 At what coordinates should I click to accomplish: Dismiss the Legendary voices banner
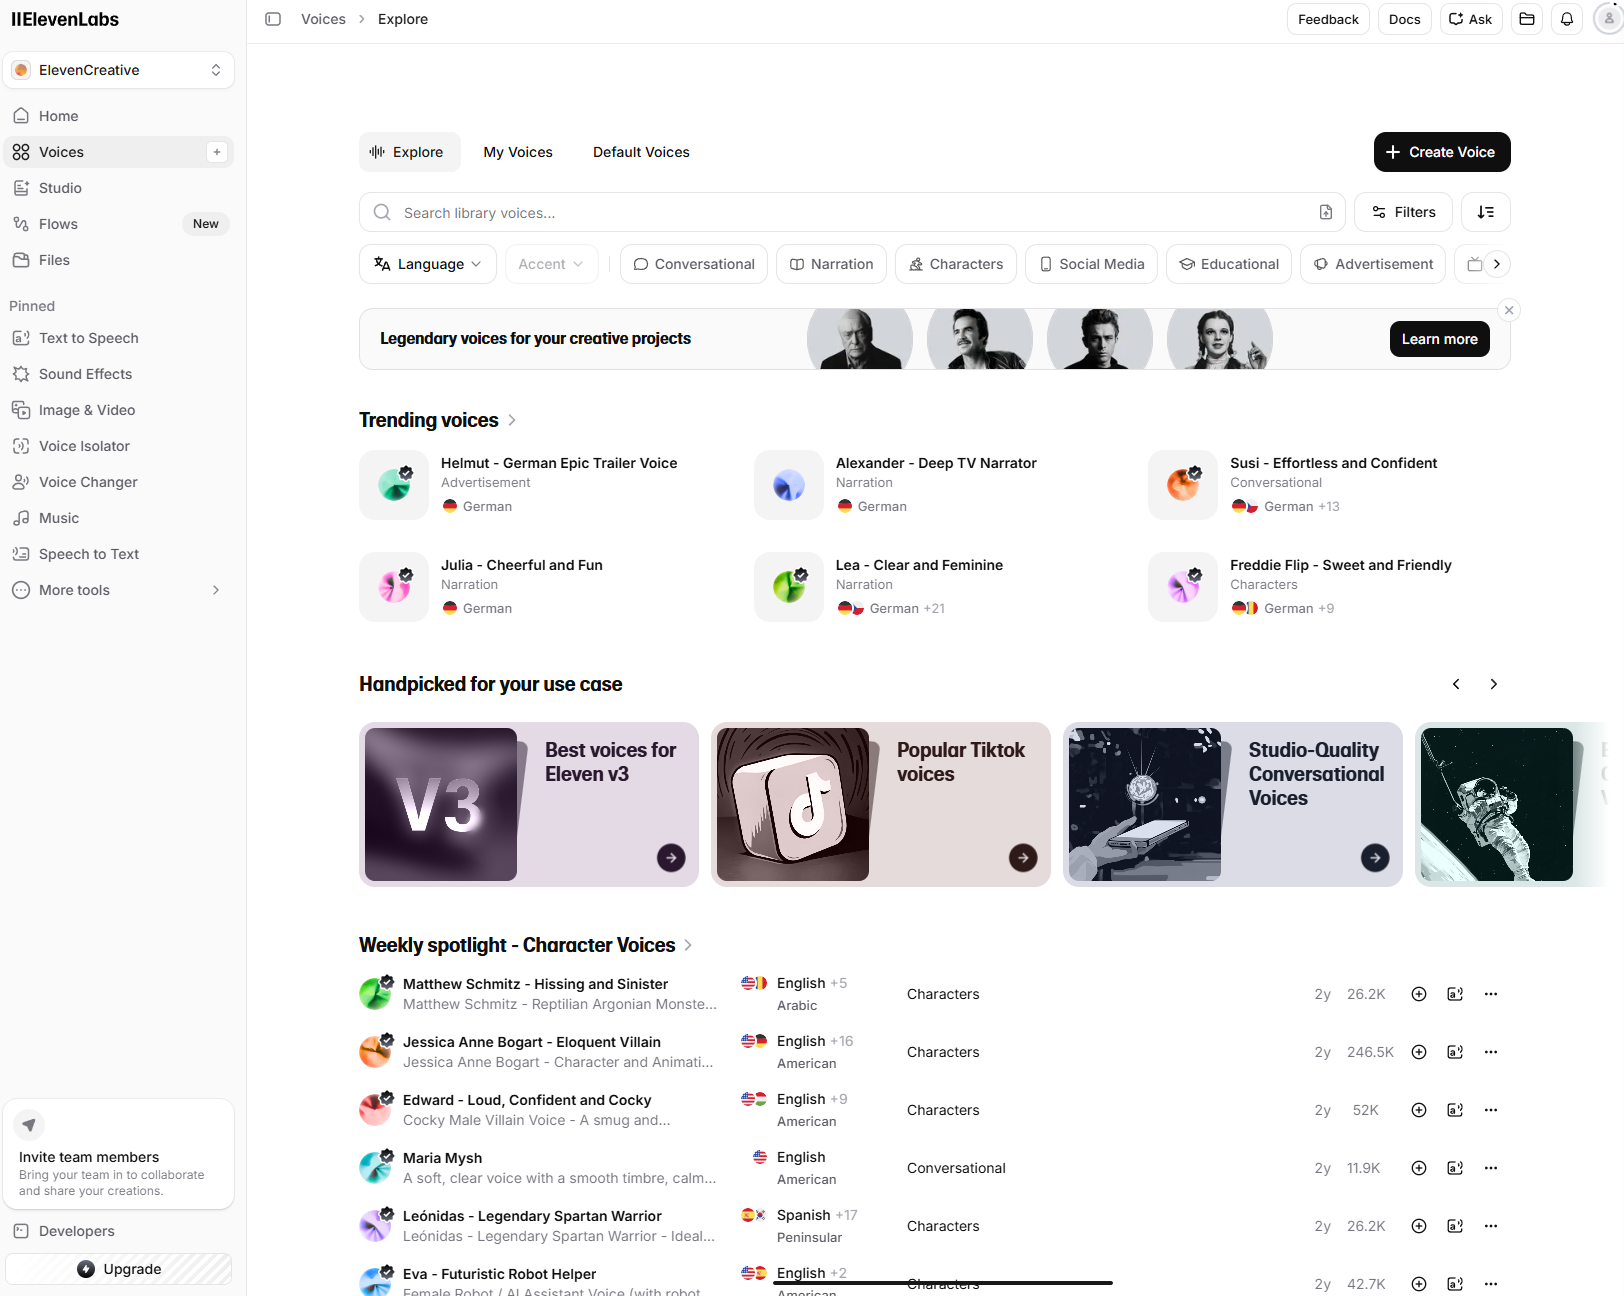click(x=1509, y=310)
